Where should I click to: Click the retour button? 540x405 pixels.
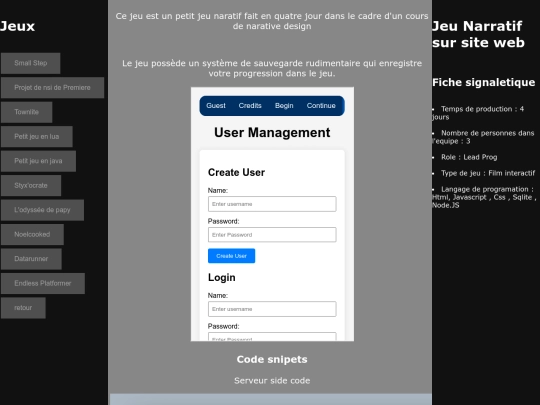click(x=23, y=308)
